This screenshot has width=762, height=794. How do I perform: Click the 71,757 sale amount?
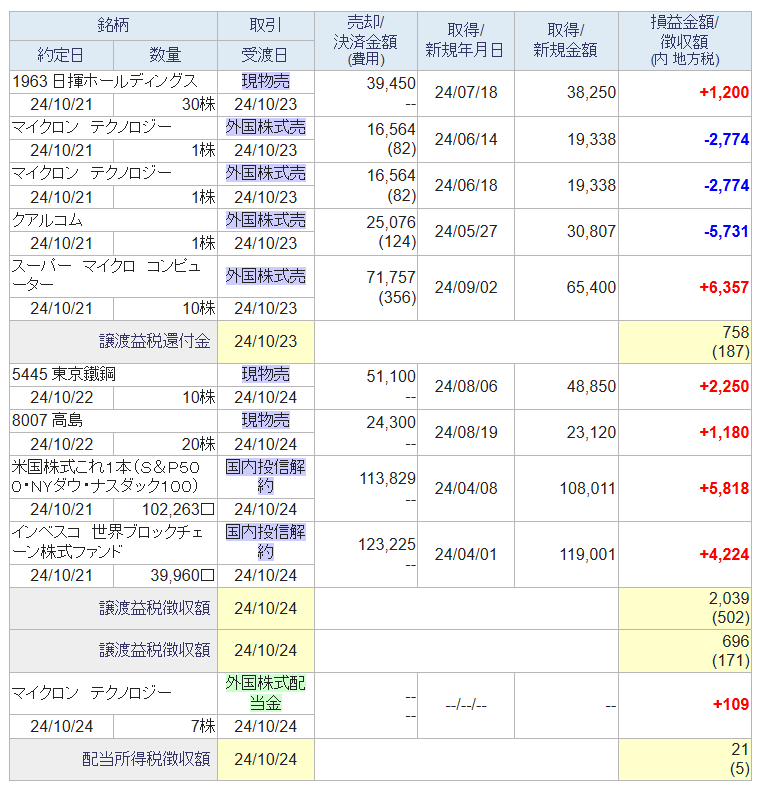point(391,277)
